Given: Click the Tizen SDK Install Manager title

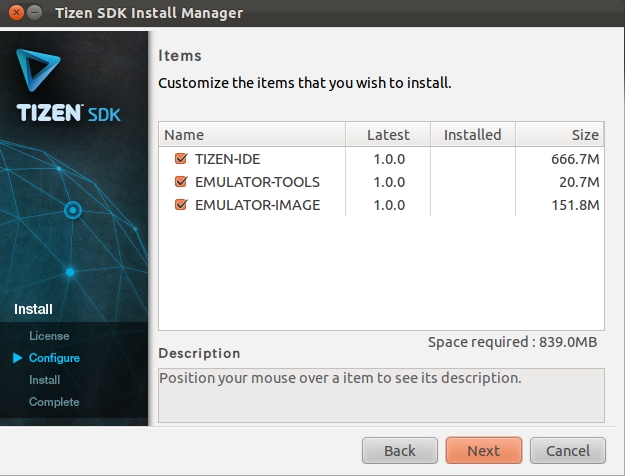Looking at the screenshot, I should point(149,13).
